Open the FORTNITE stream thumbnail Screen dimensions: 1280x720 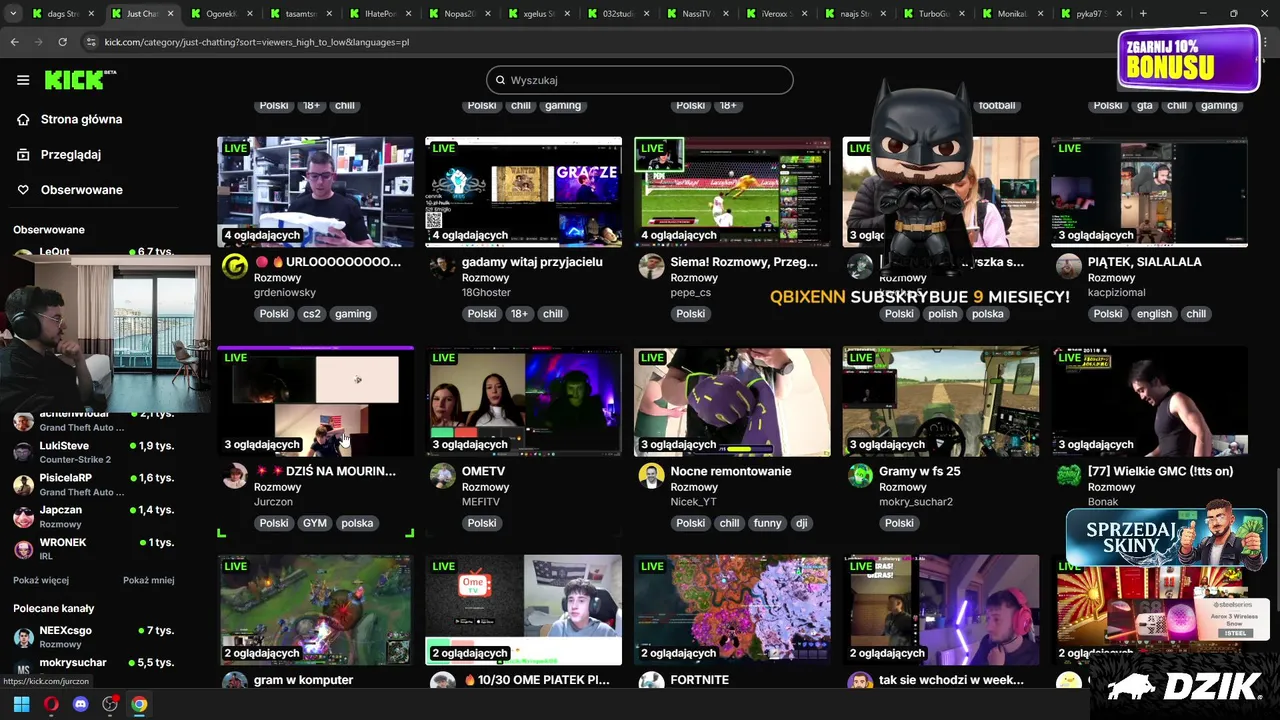pyautogui.click(x=732, y=610)
